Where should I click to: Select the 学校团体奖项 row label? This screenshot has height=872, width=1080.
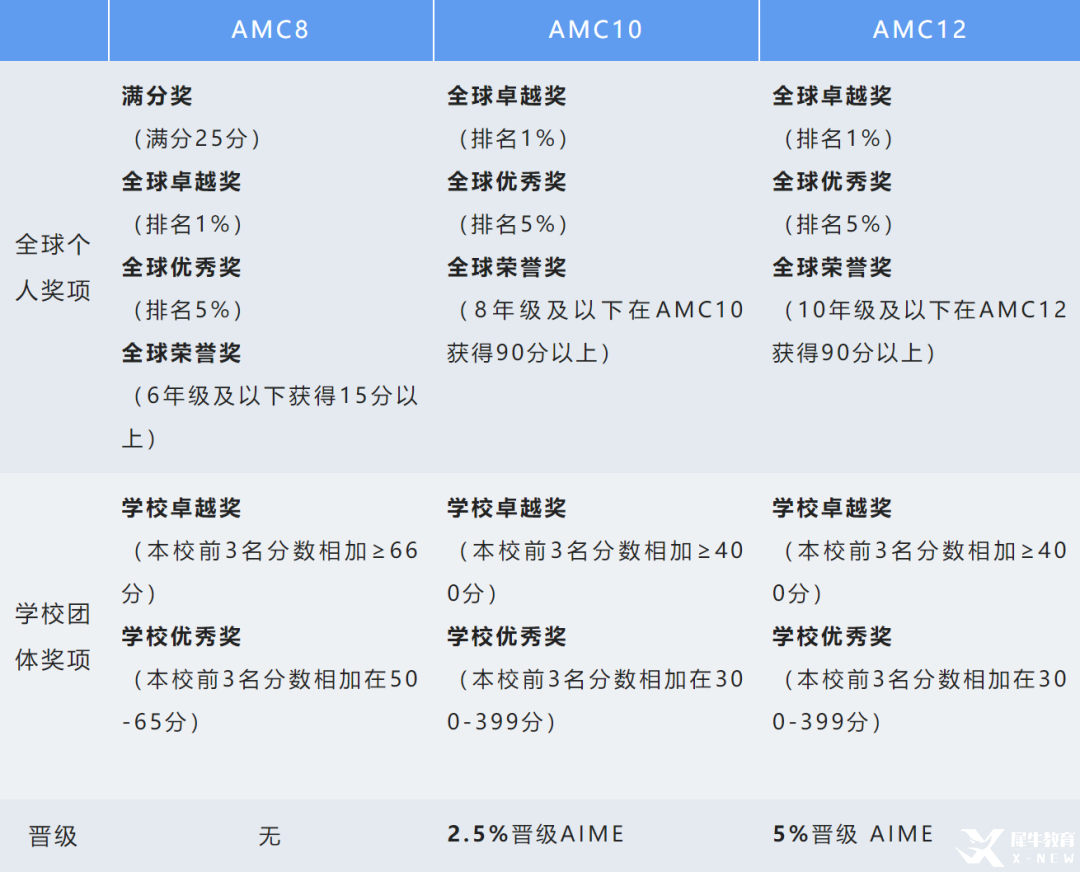(53, 636)
